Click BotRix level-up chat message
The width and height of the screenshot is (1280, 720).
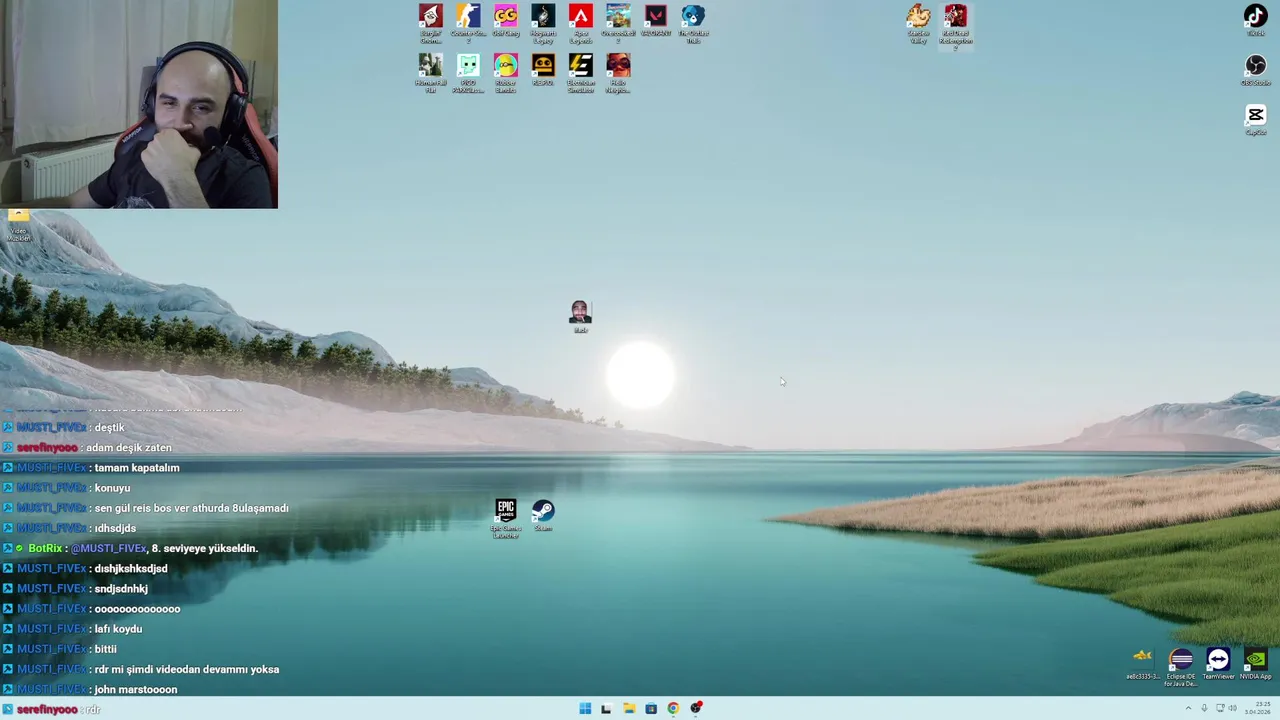(x=130, y=548)
